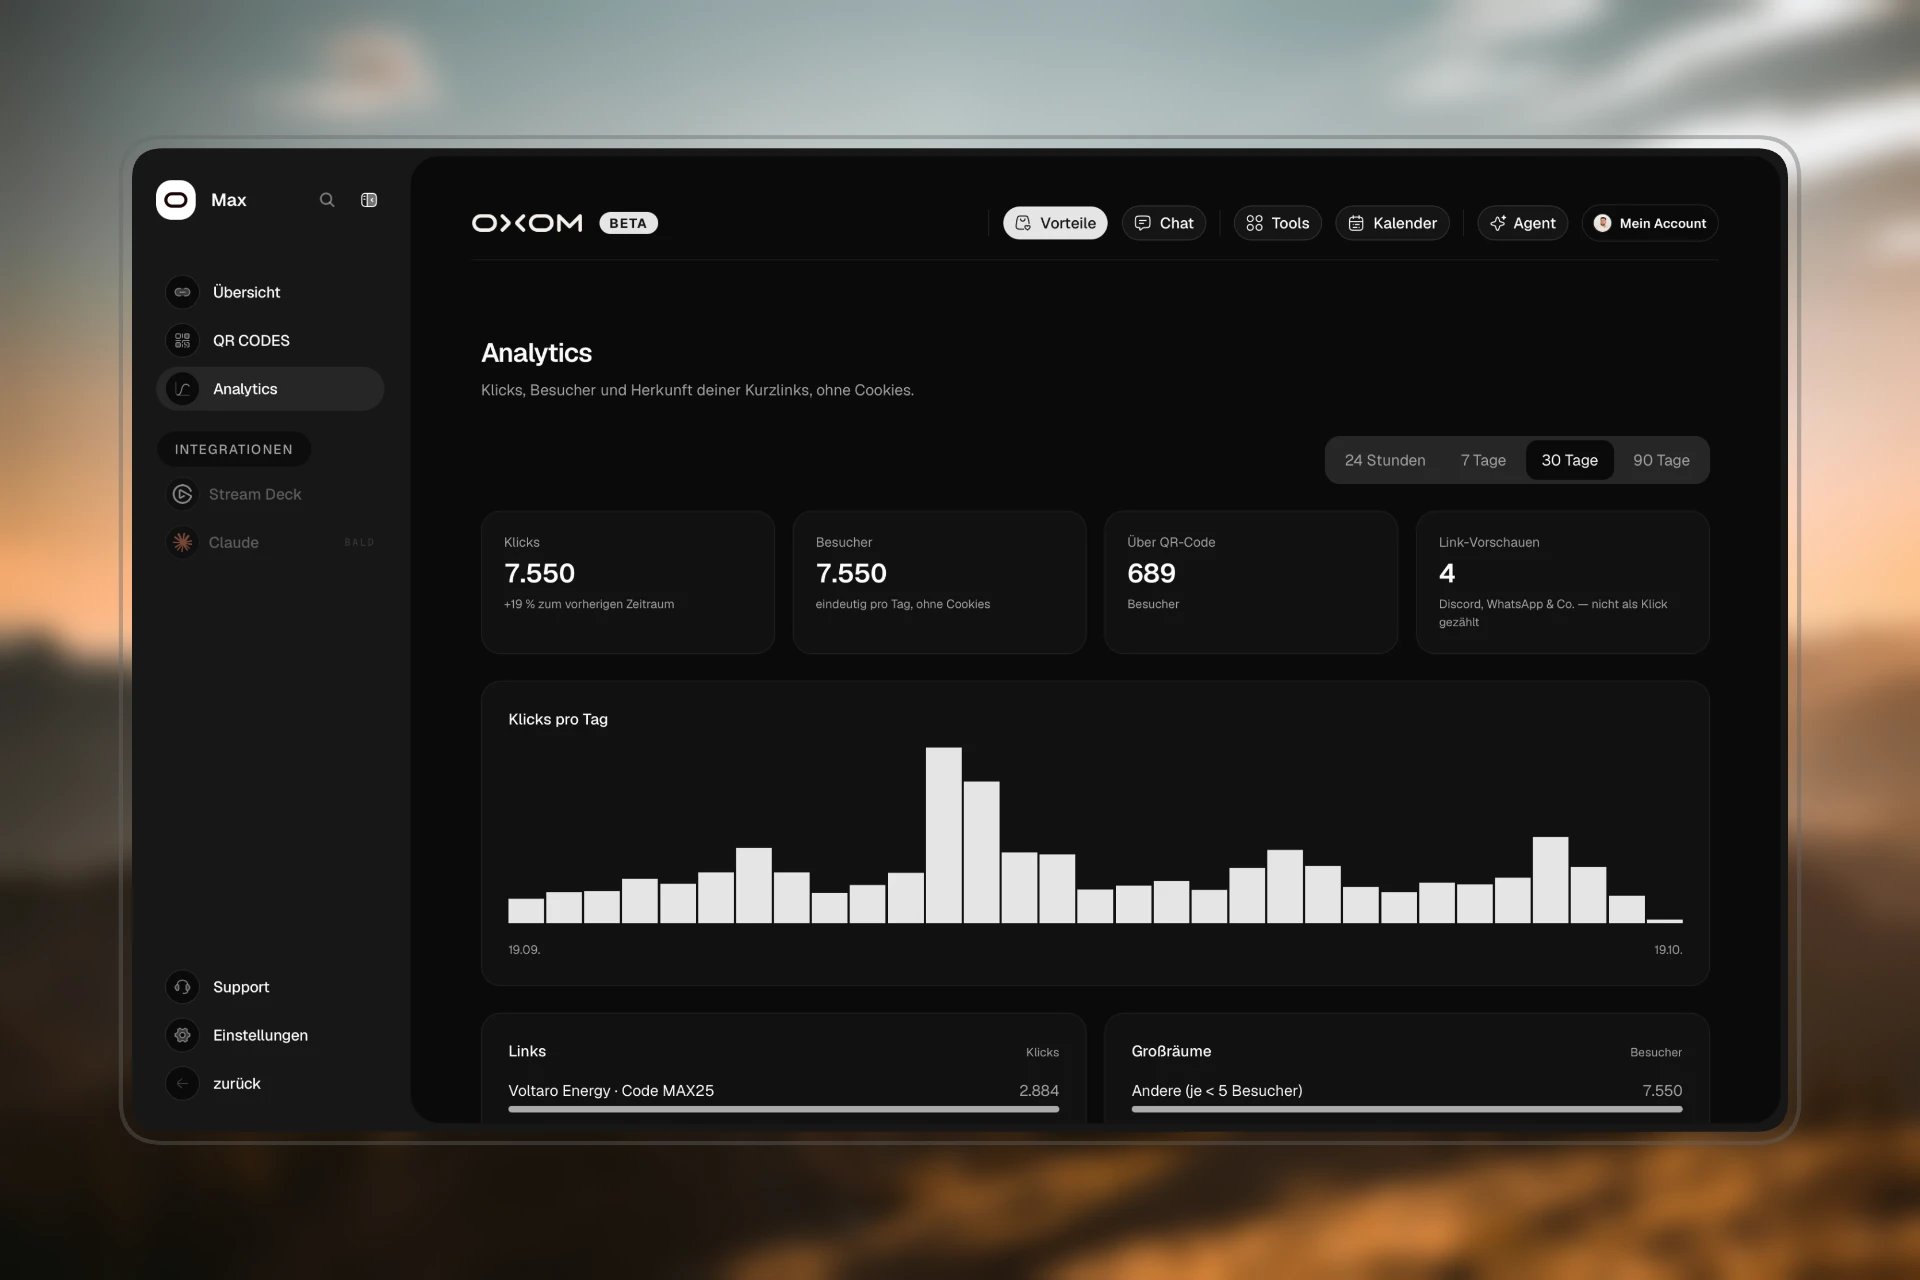Screen dimensions: 1920x1280
Task: Click the Über QR-Code 689 card
Action: (1251, 582)
